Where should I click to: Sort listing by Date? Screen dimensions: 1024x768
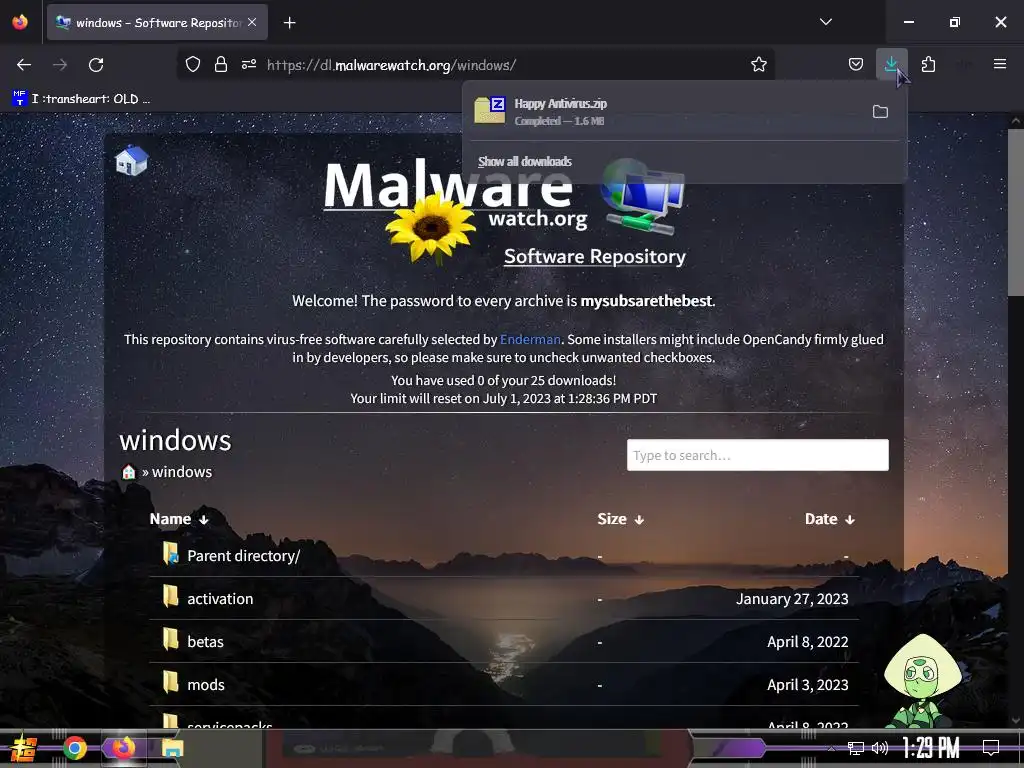829,519
